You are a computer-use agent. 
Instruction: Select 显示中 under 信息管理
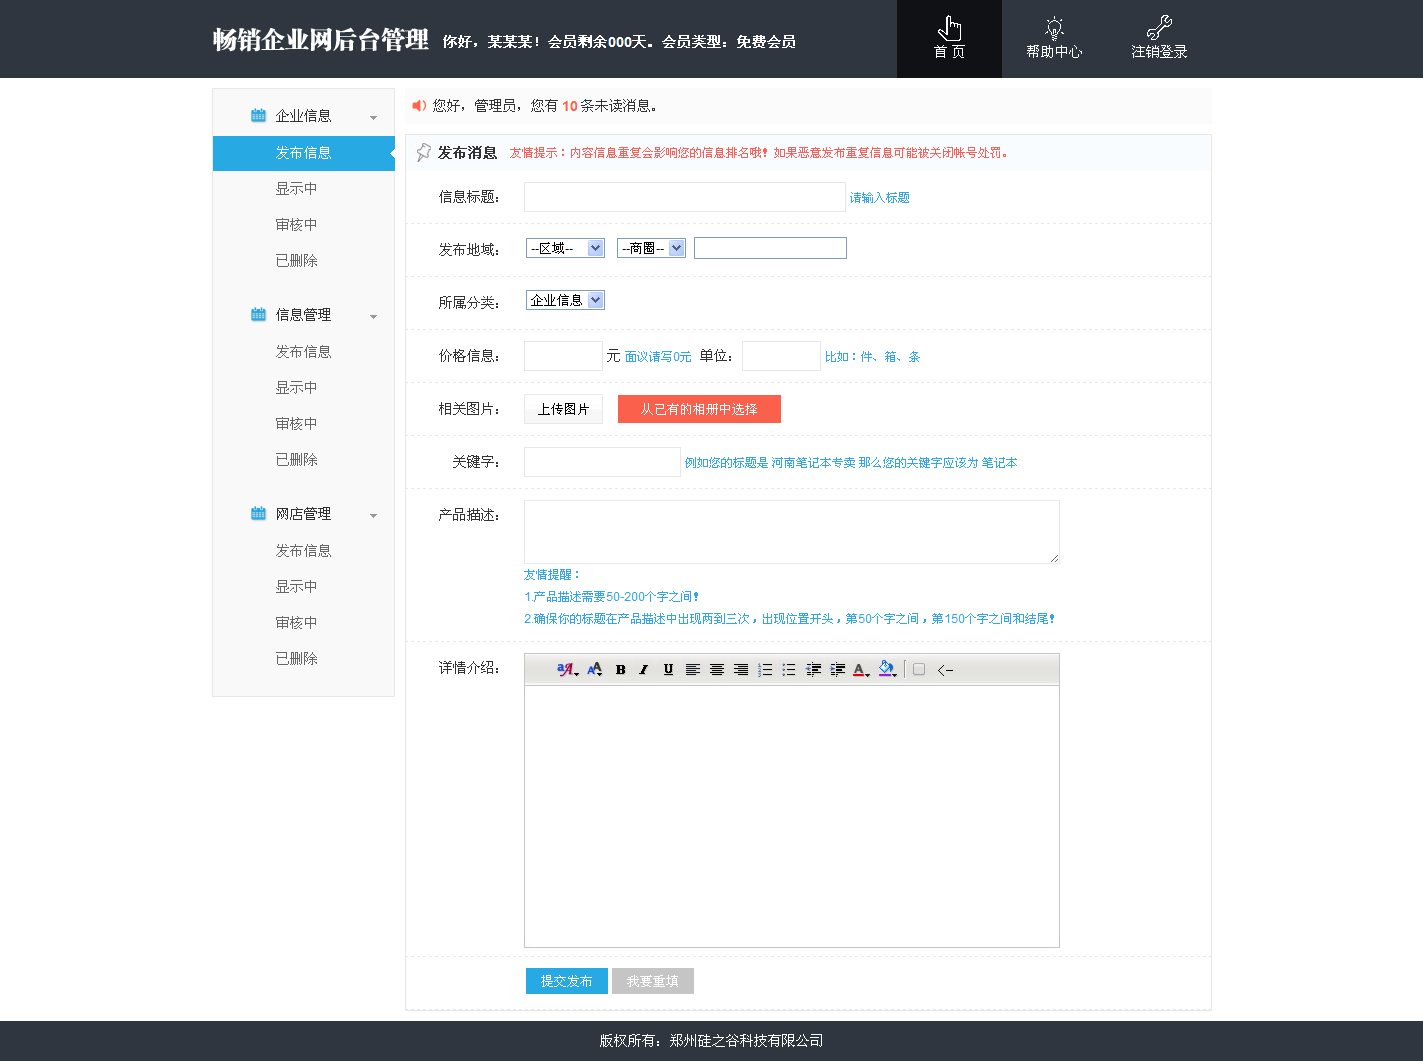tap(297, 388)
